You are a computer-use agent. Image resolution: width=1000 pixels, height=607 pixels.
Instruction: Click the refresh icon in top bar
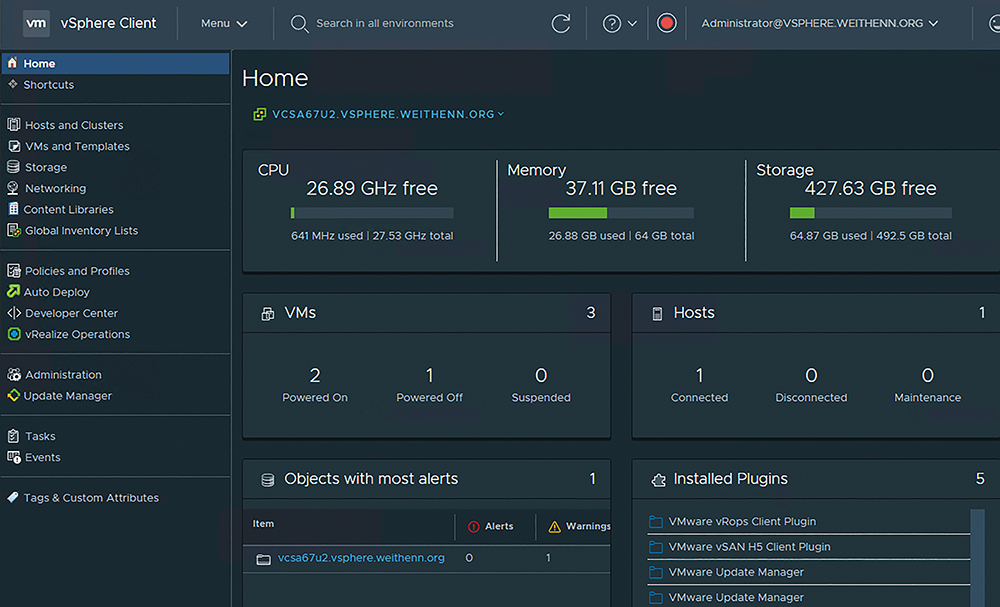[561, 24]
